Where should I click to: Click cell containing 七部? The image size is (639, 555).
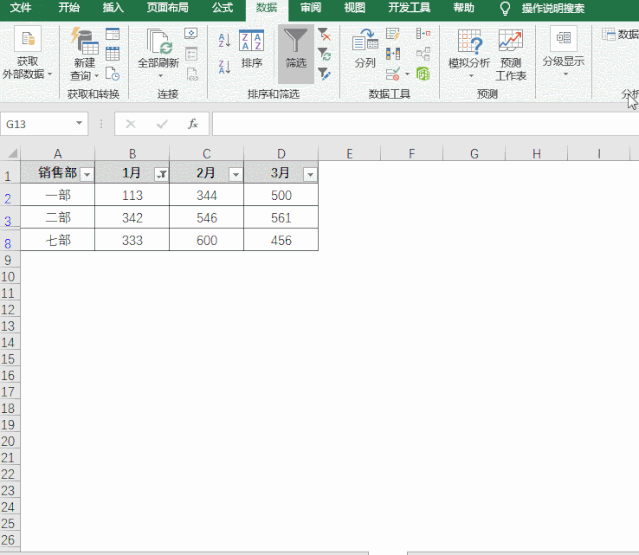click(x=57, y=240)
